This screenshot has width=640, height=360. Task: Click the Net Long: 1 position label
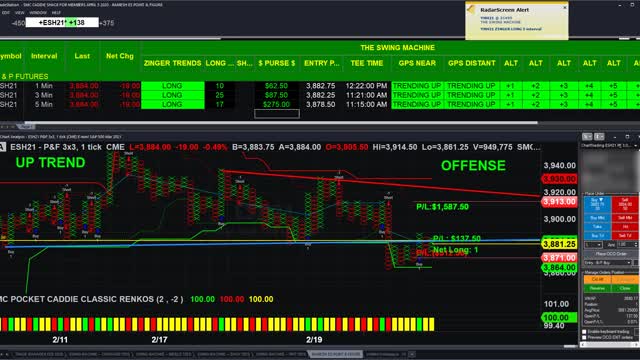point(456,249)
